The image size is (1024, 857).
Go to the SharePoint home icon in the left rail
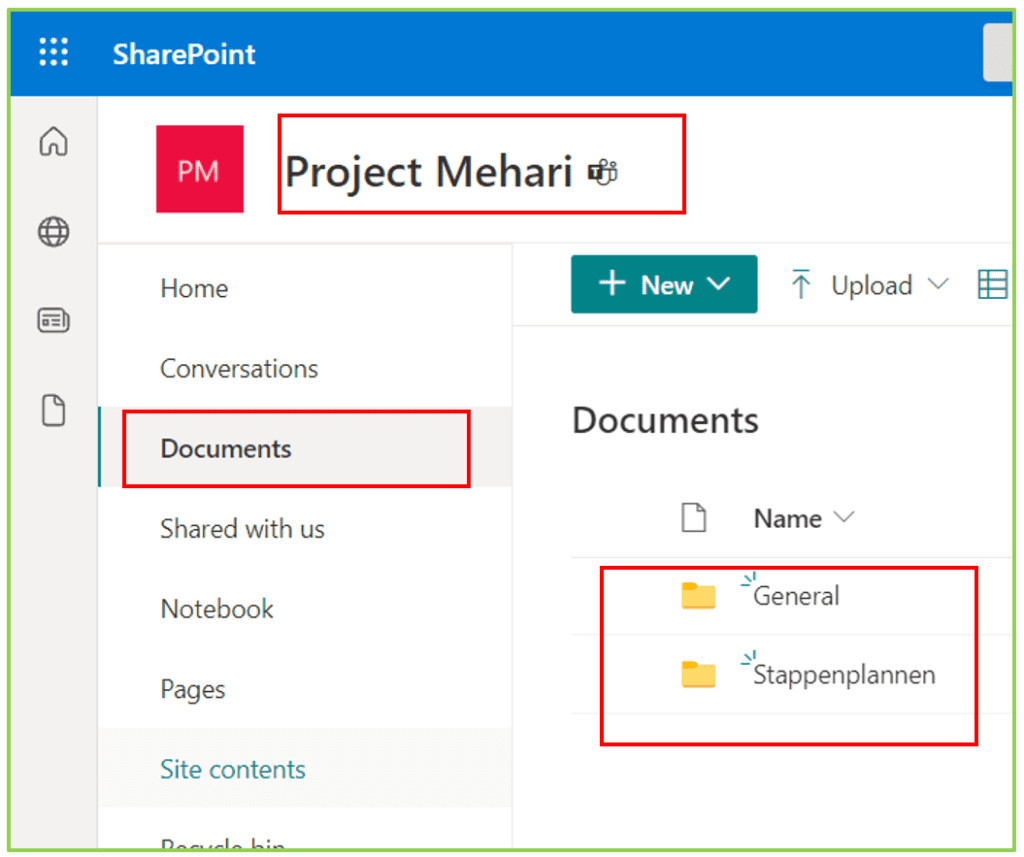[54, 141]
